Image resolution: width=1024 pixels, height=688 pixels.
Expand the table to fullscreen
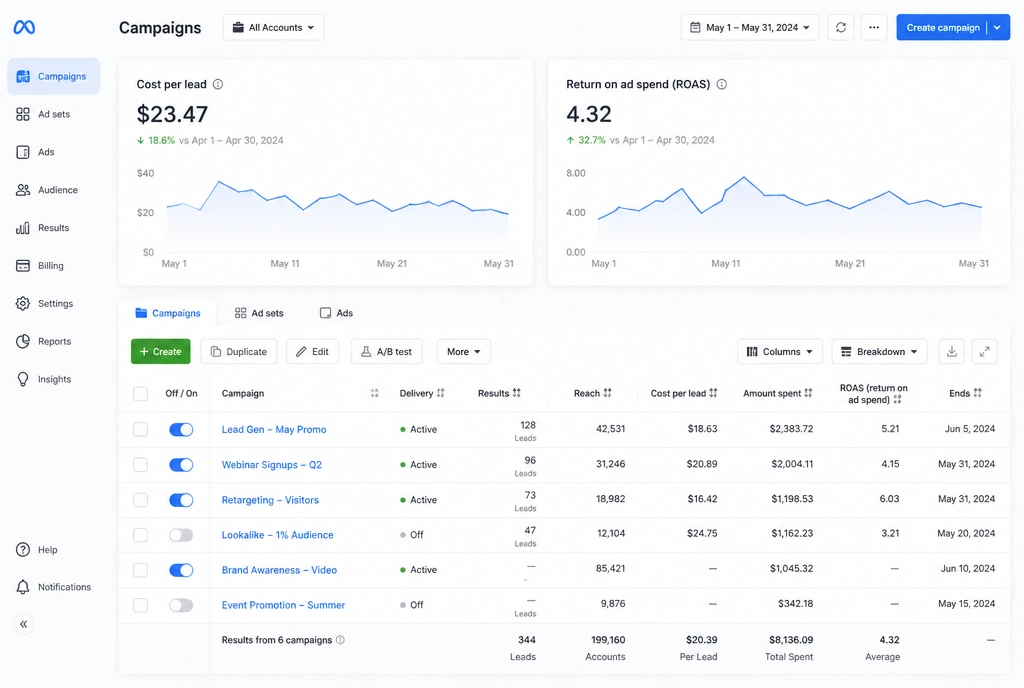[x=984, y=352]
